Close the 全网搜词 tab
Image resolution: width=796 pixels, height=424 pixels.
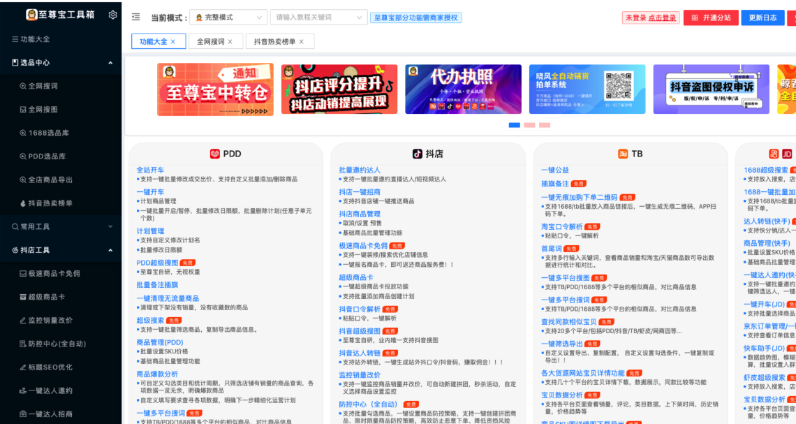click(x=230, y=42)
